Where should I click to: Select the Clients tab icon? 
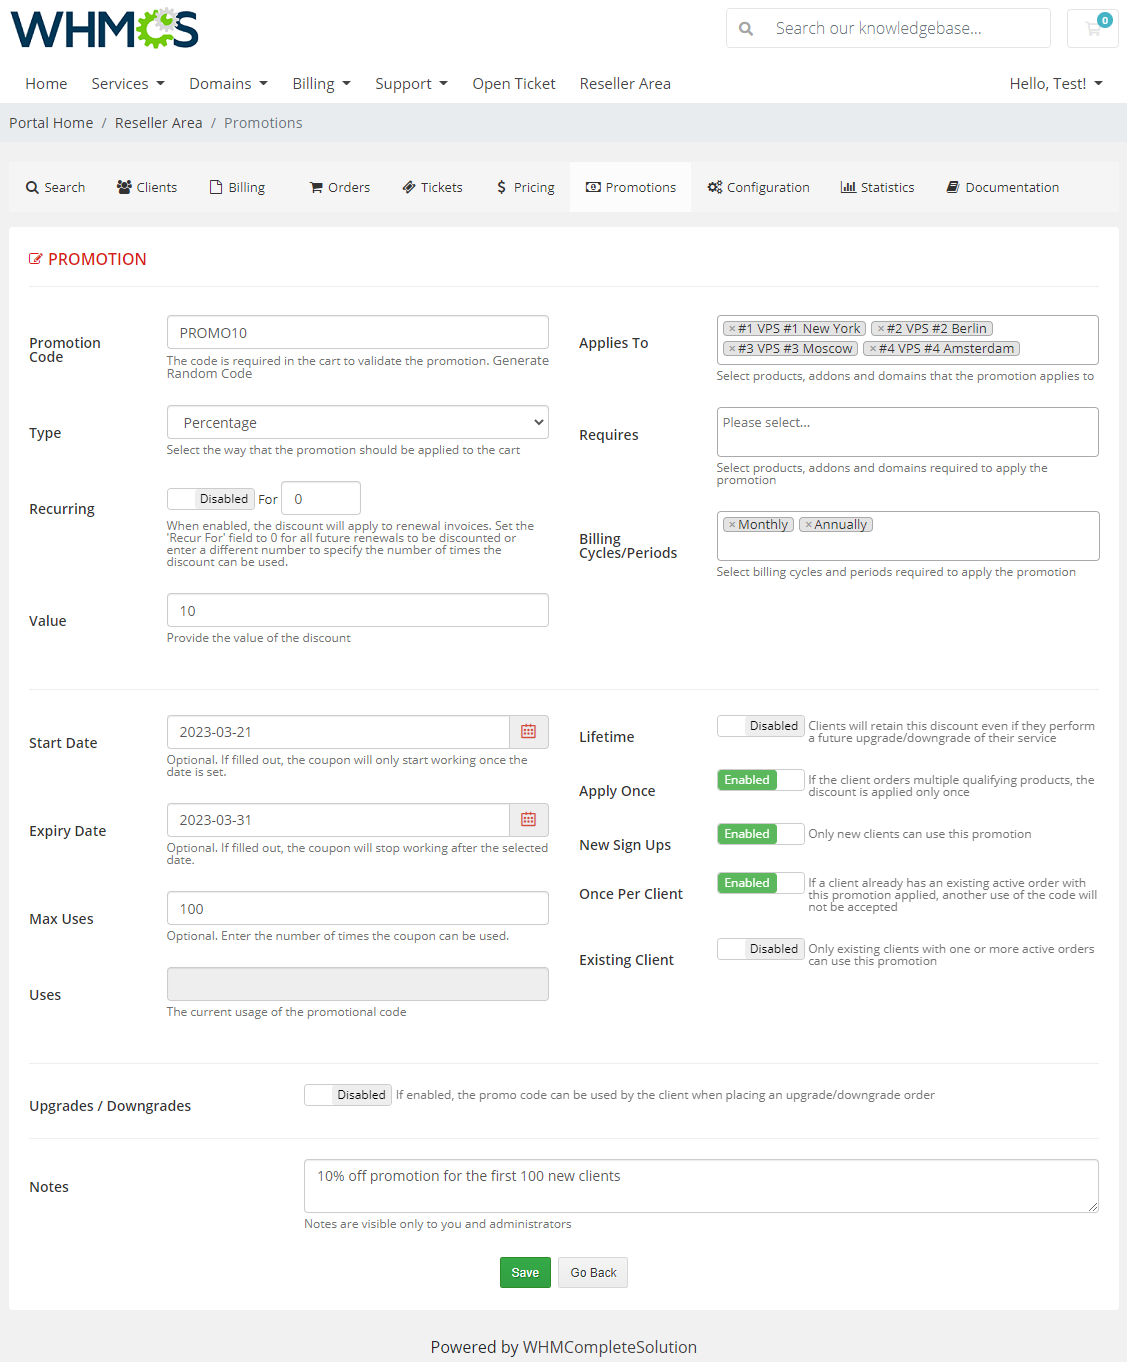coord(124,187)
